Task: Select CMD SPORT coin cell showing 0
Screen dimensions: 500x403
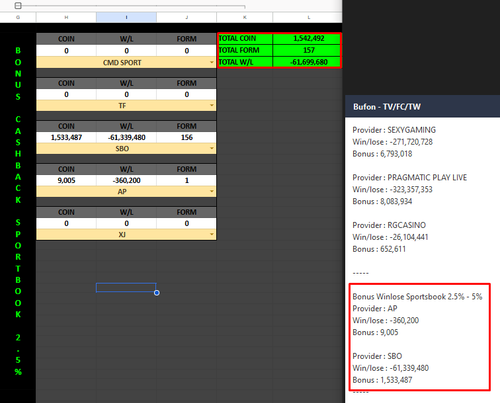Action: coord(66,51)
